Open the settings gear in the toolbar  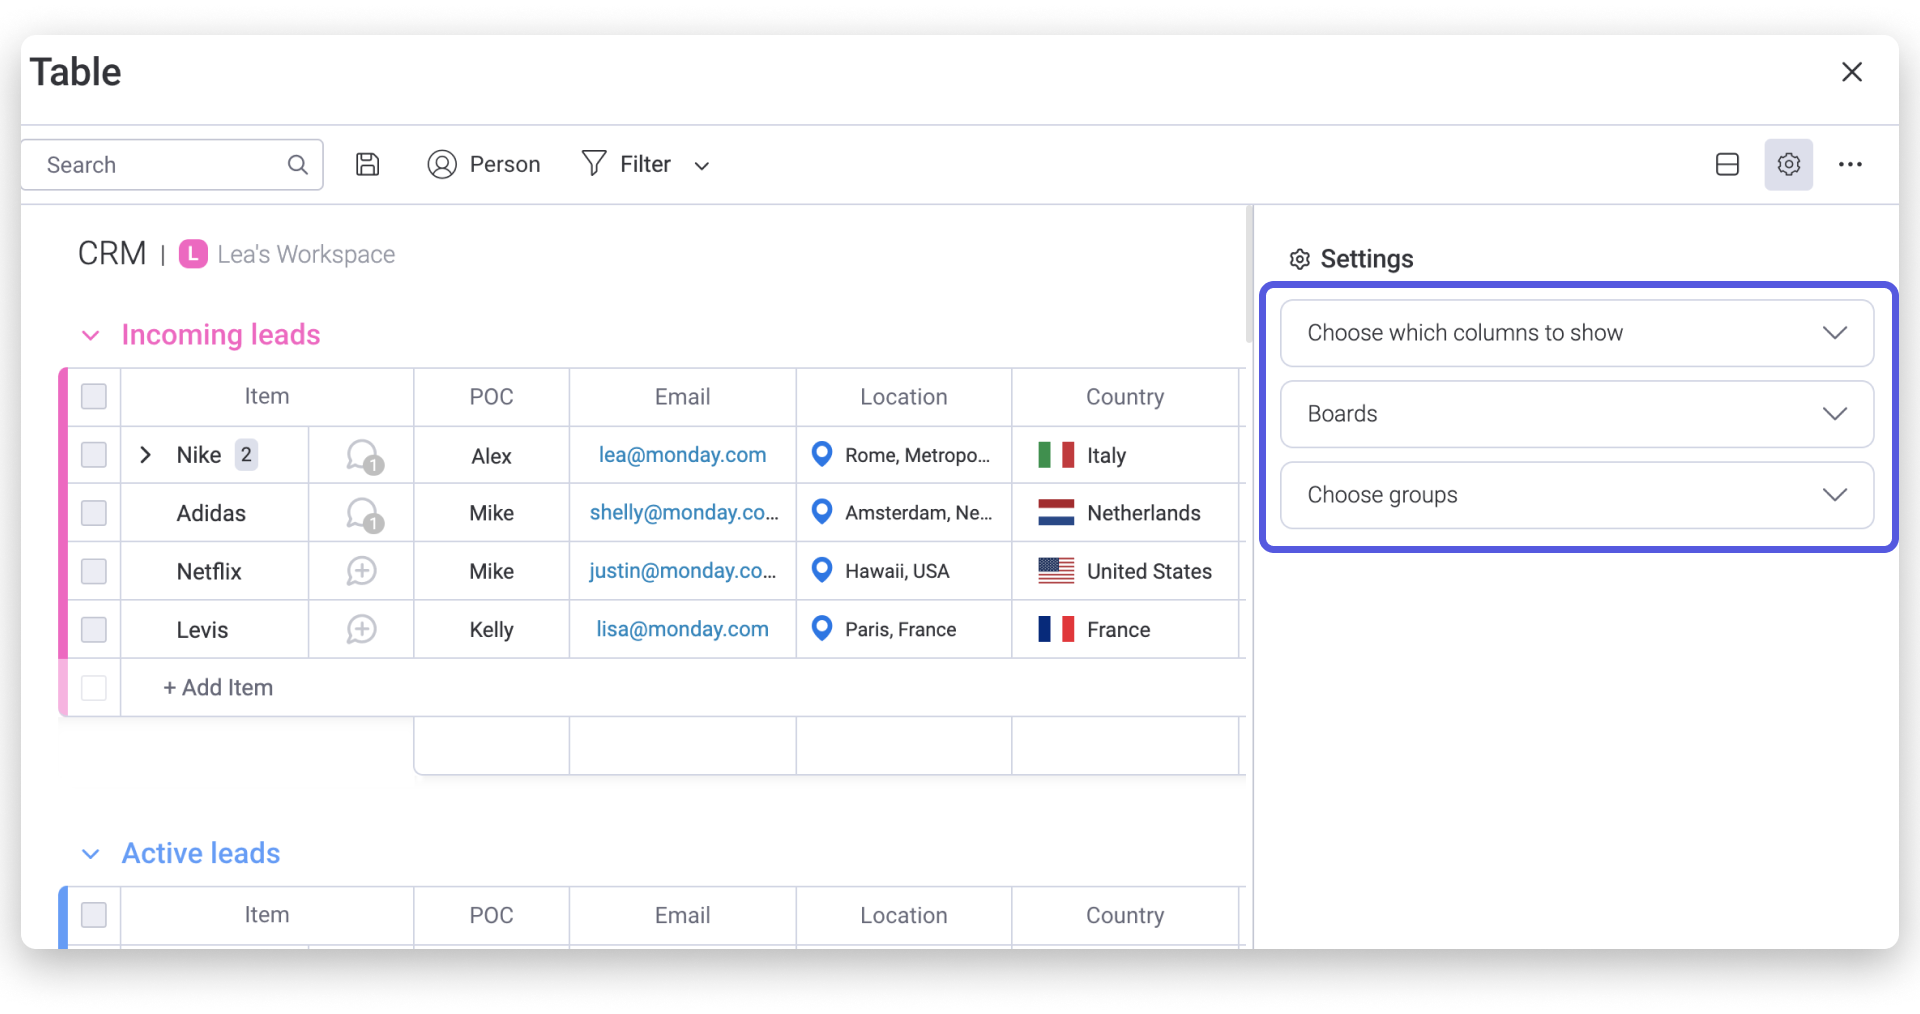tap(1788, 165)
